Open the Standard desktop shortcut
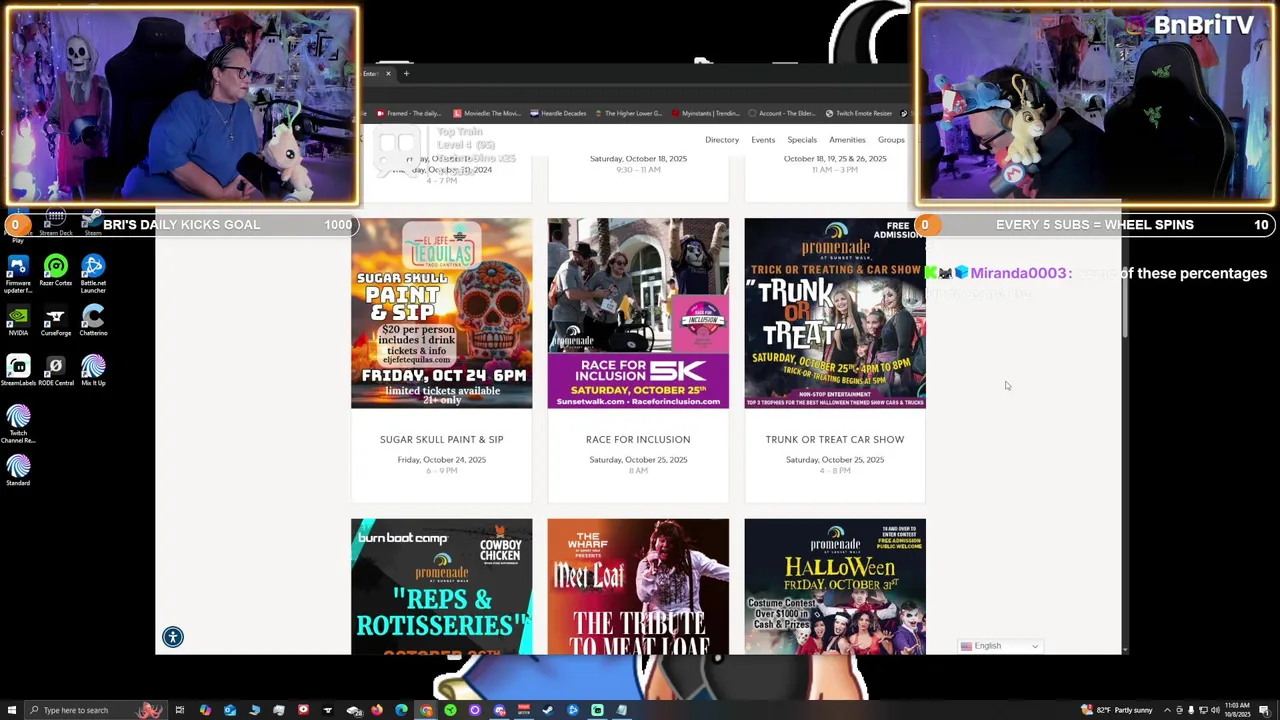Screen dimensions: 1280x720 tap(18, 471)
